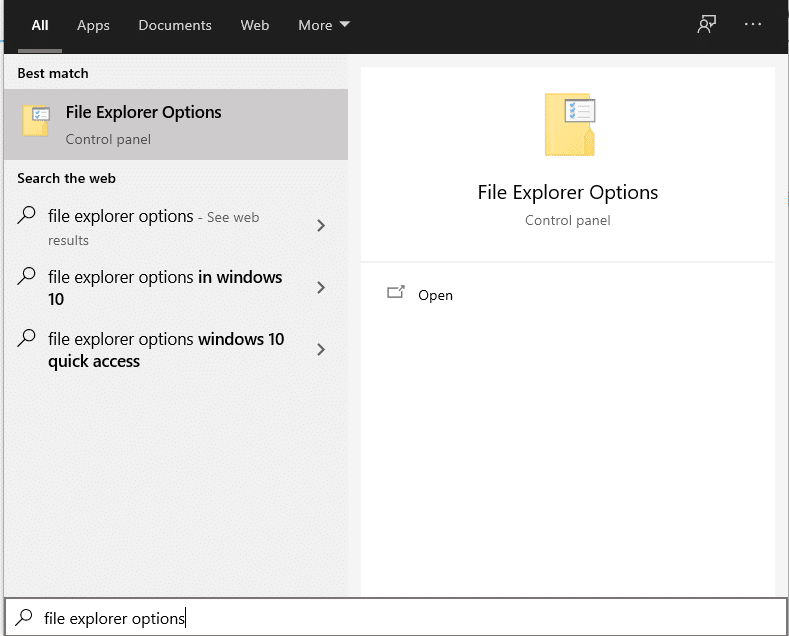This screenshot has width=789, height=636.
Task: Click in the search text field
Action: coord(400,618)
